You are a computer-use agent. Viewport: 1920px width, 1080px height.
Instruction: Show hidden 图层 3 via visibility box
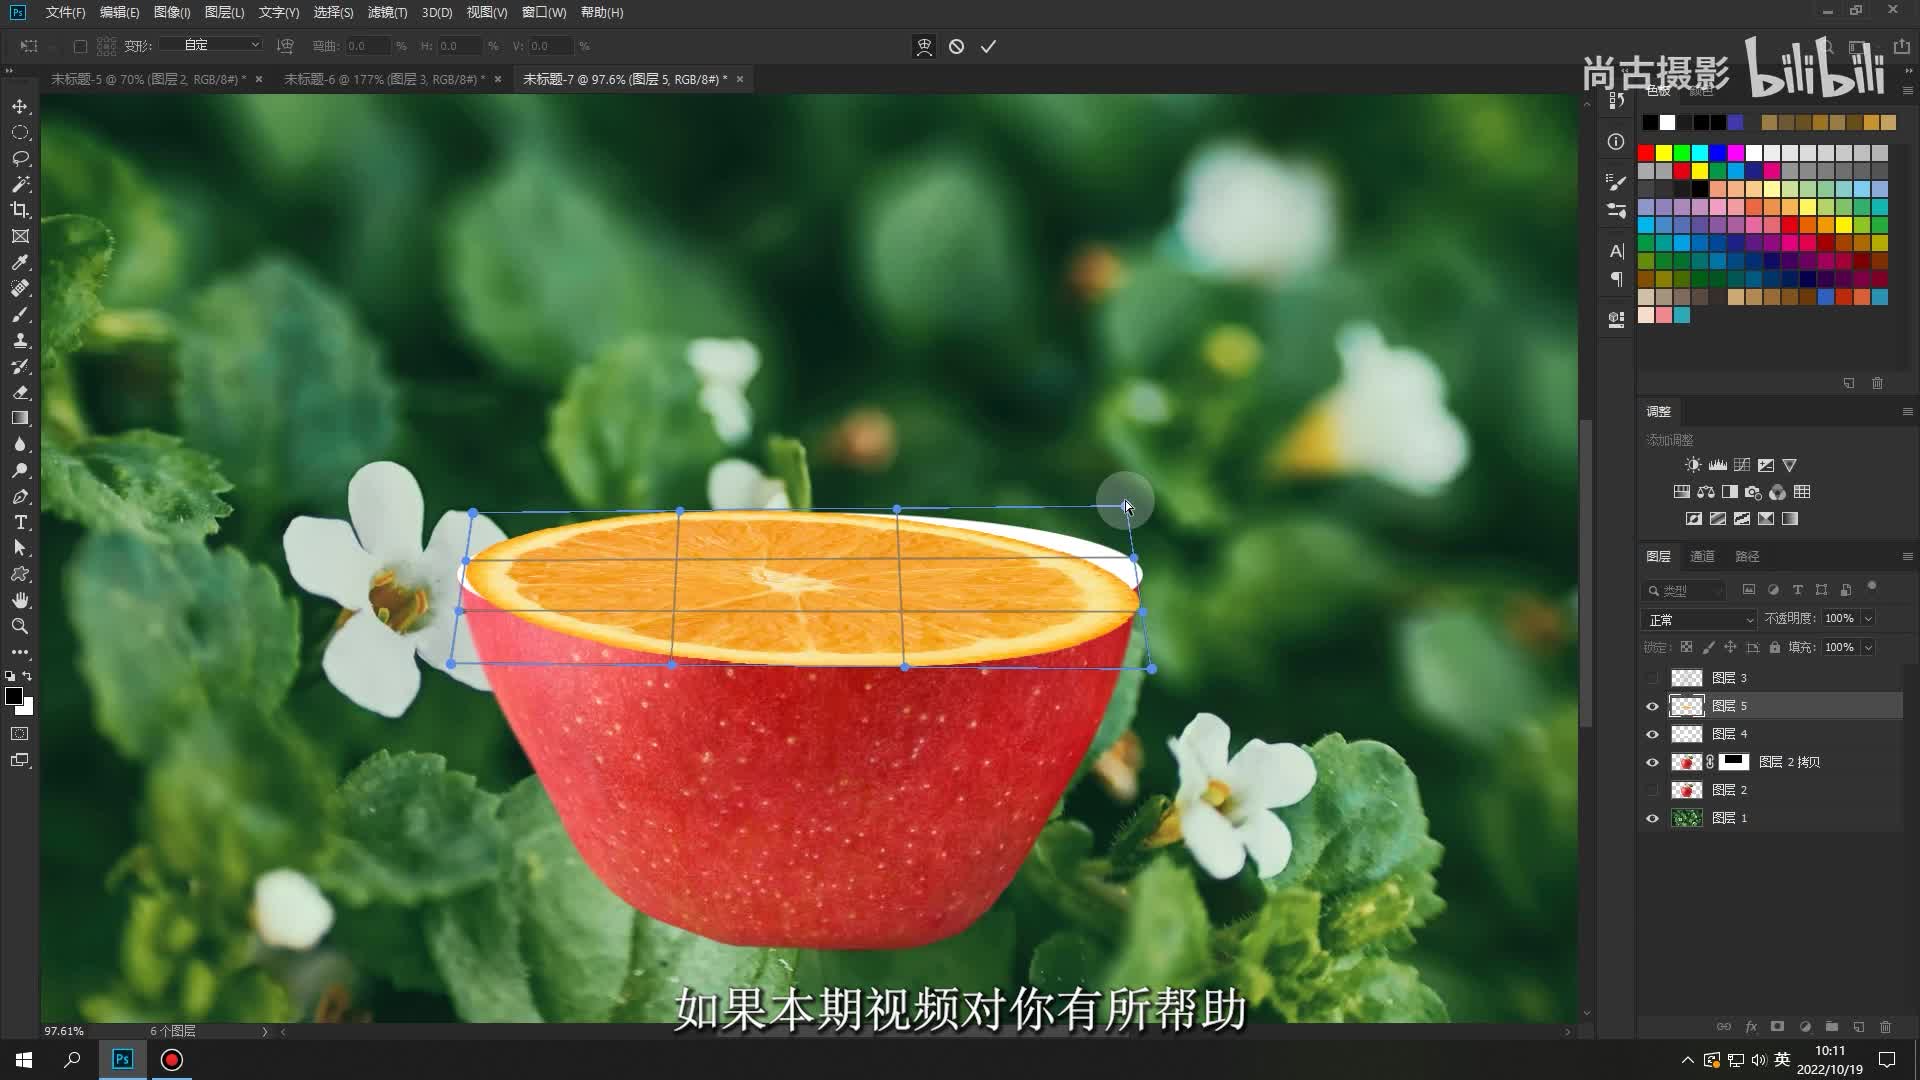point(1652,679)
